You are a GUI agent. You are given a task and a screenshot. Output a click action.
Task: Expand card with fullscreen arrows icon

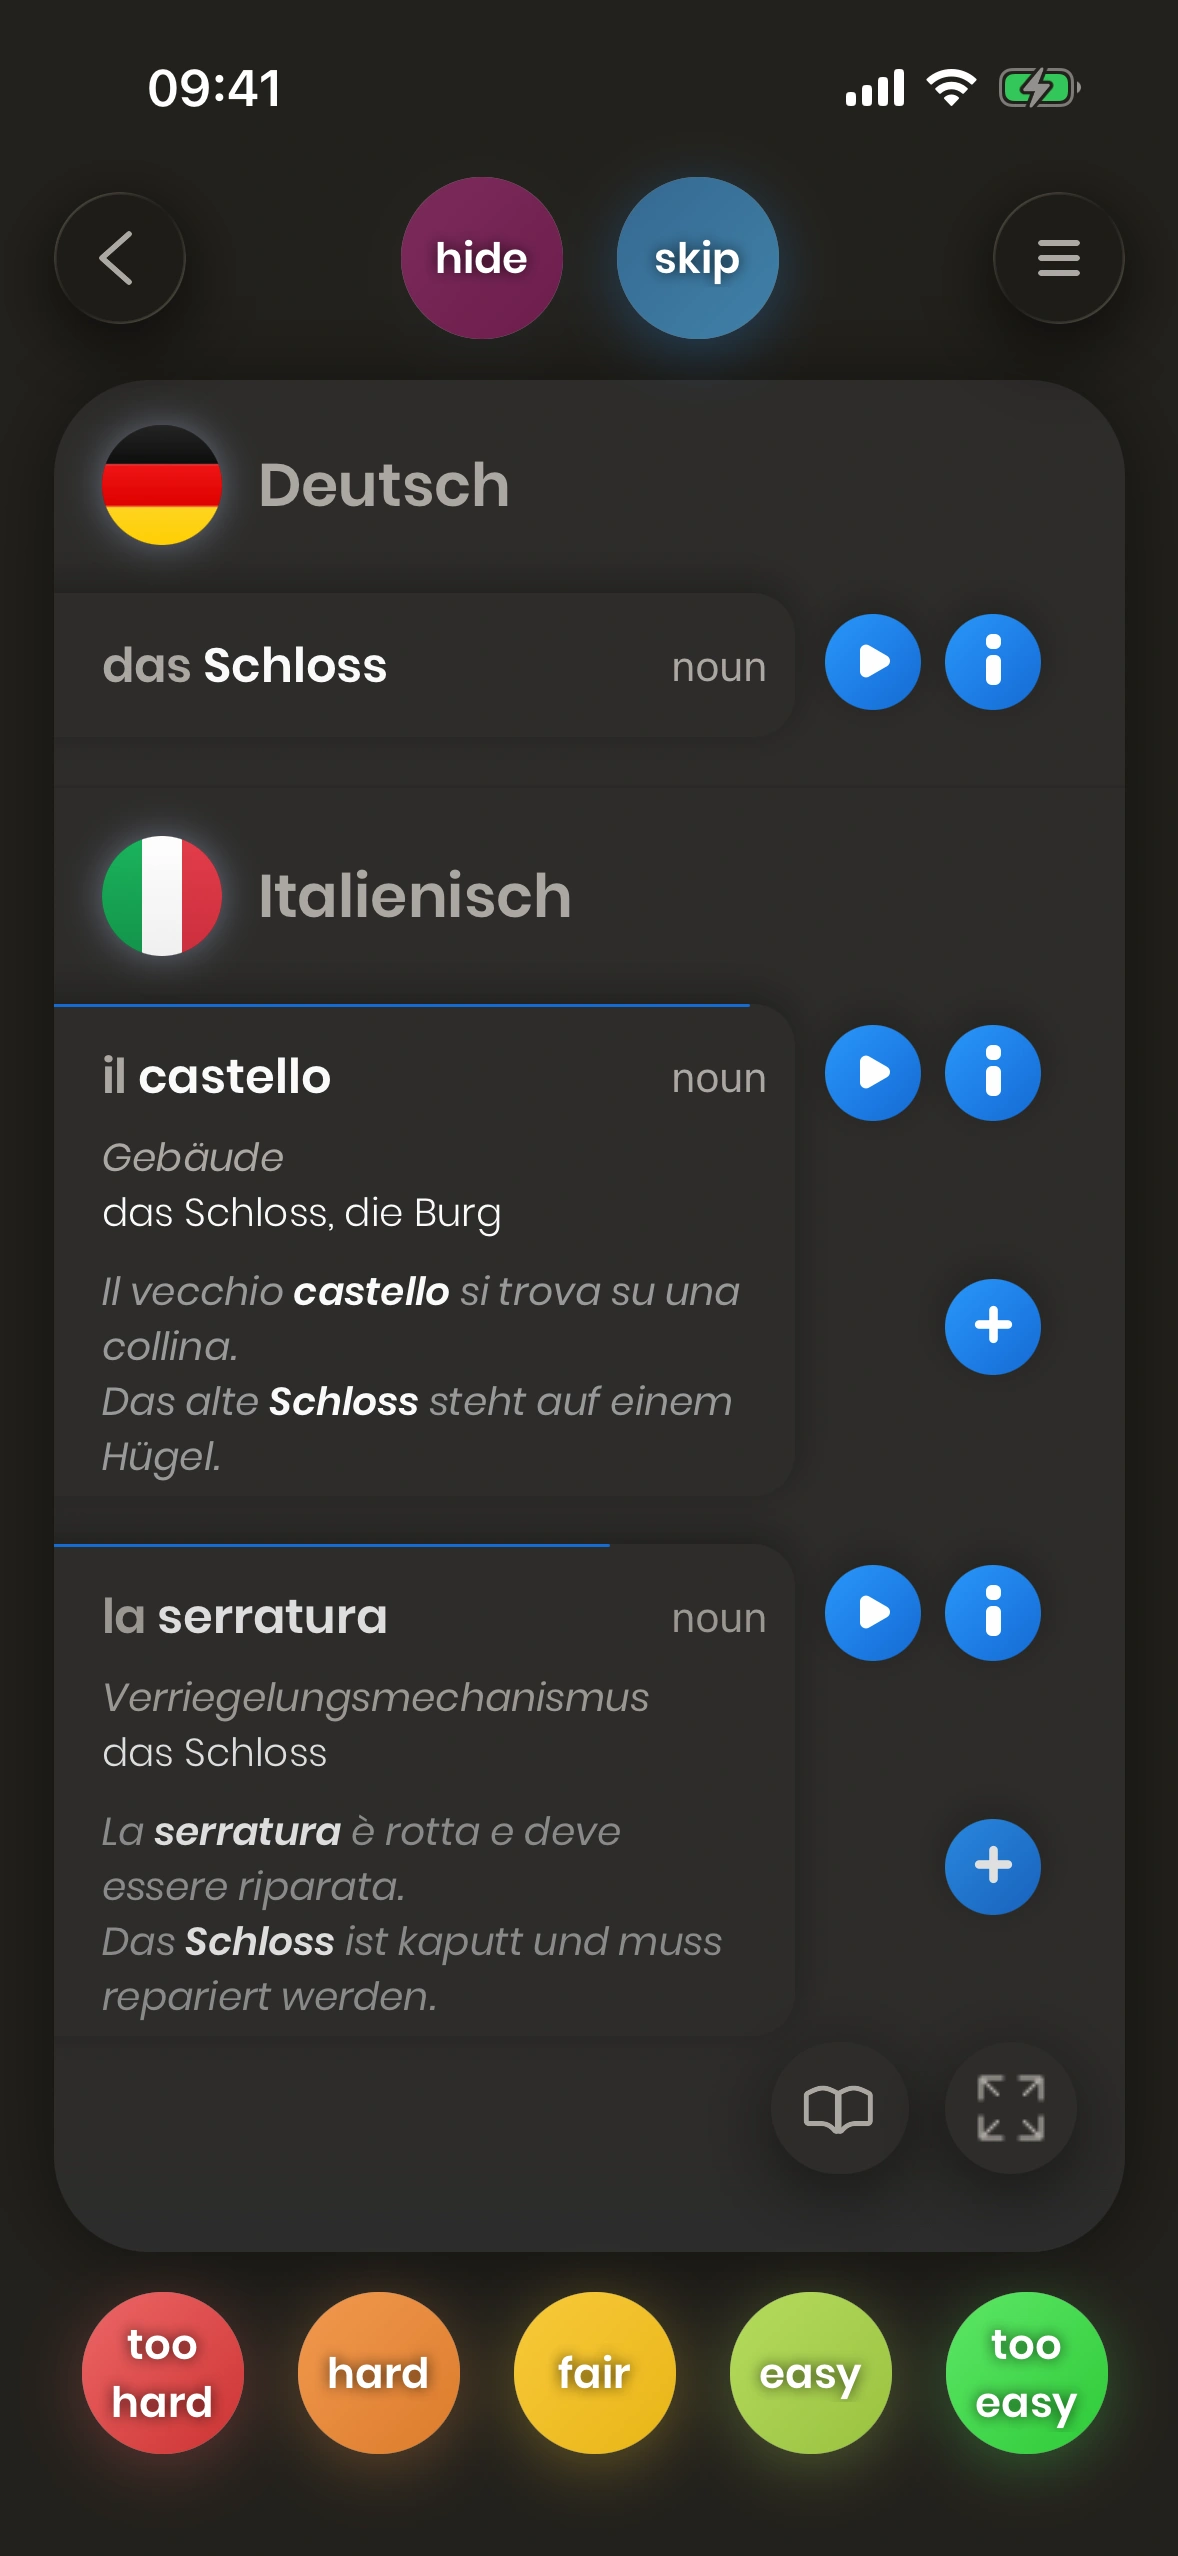click(x=1010, y=2108)
